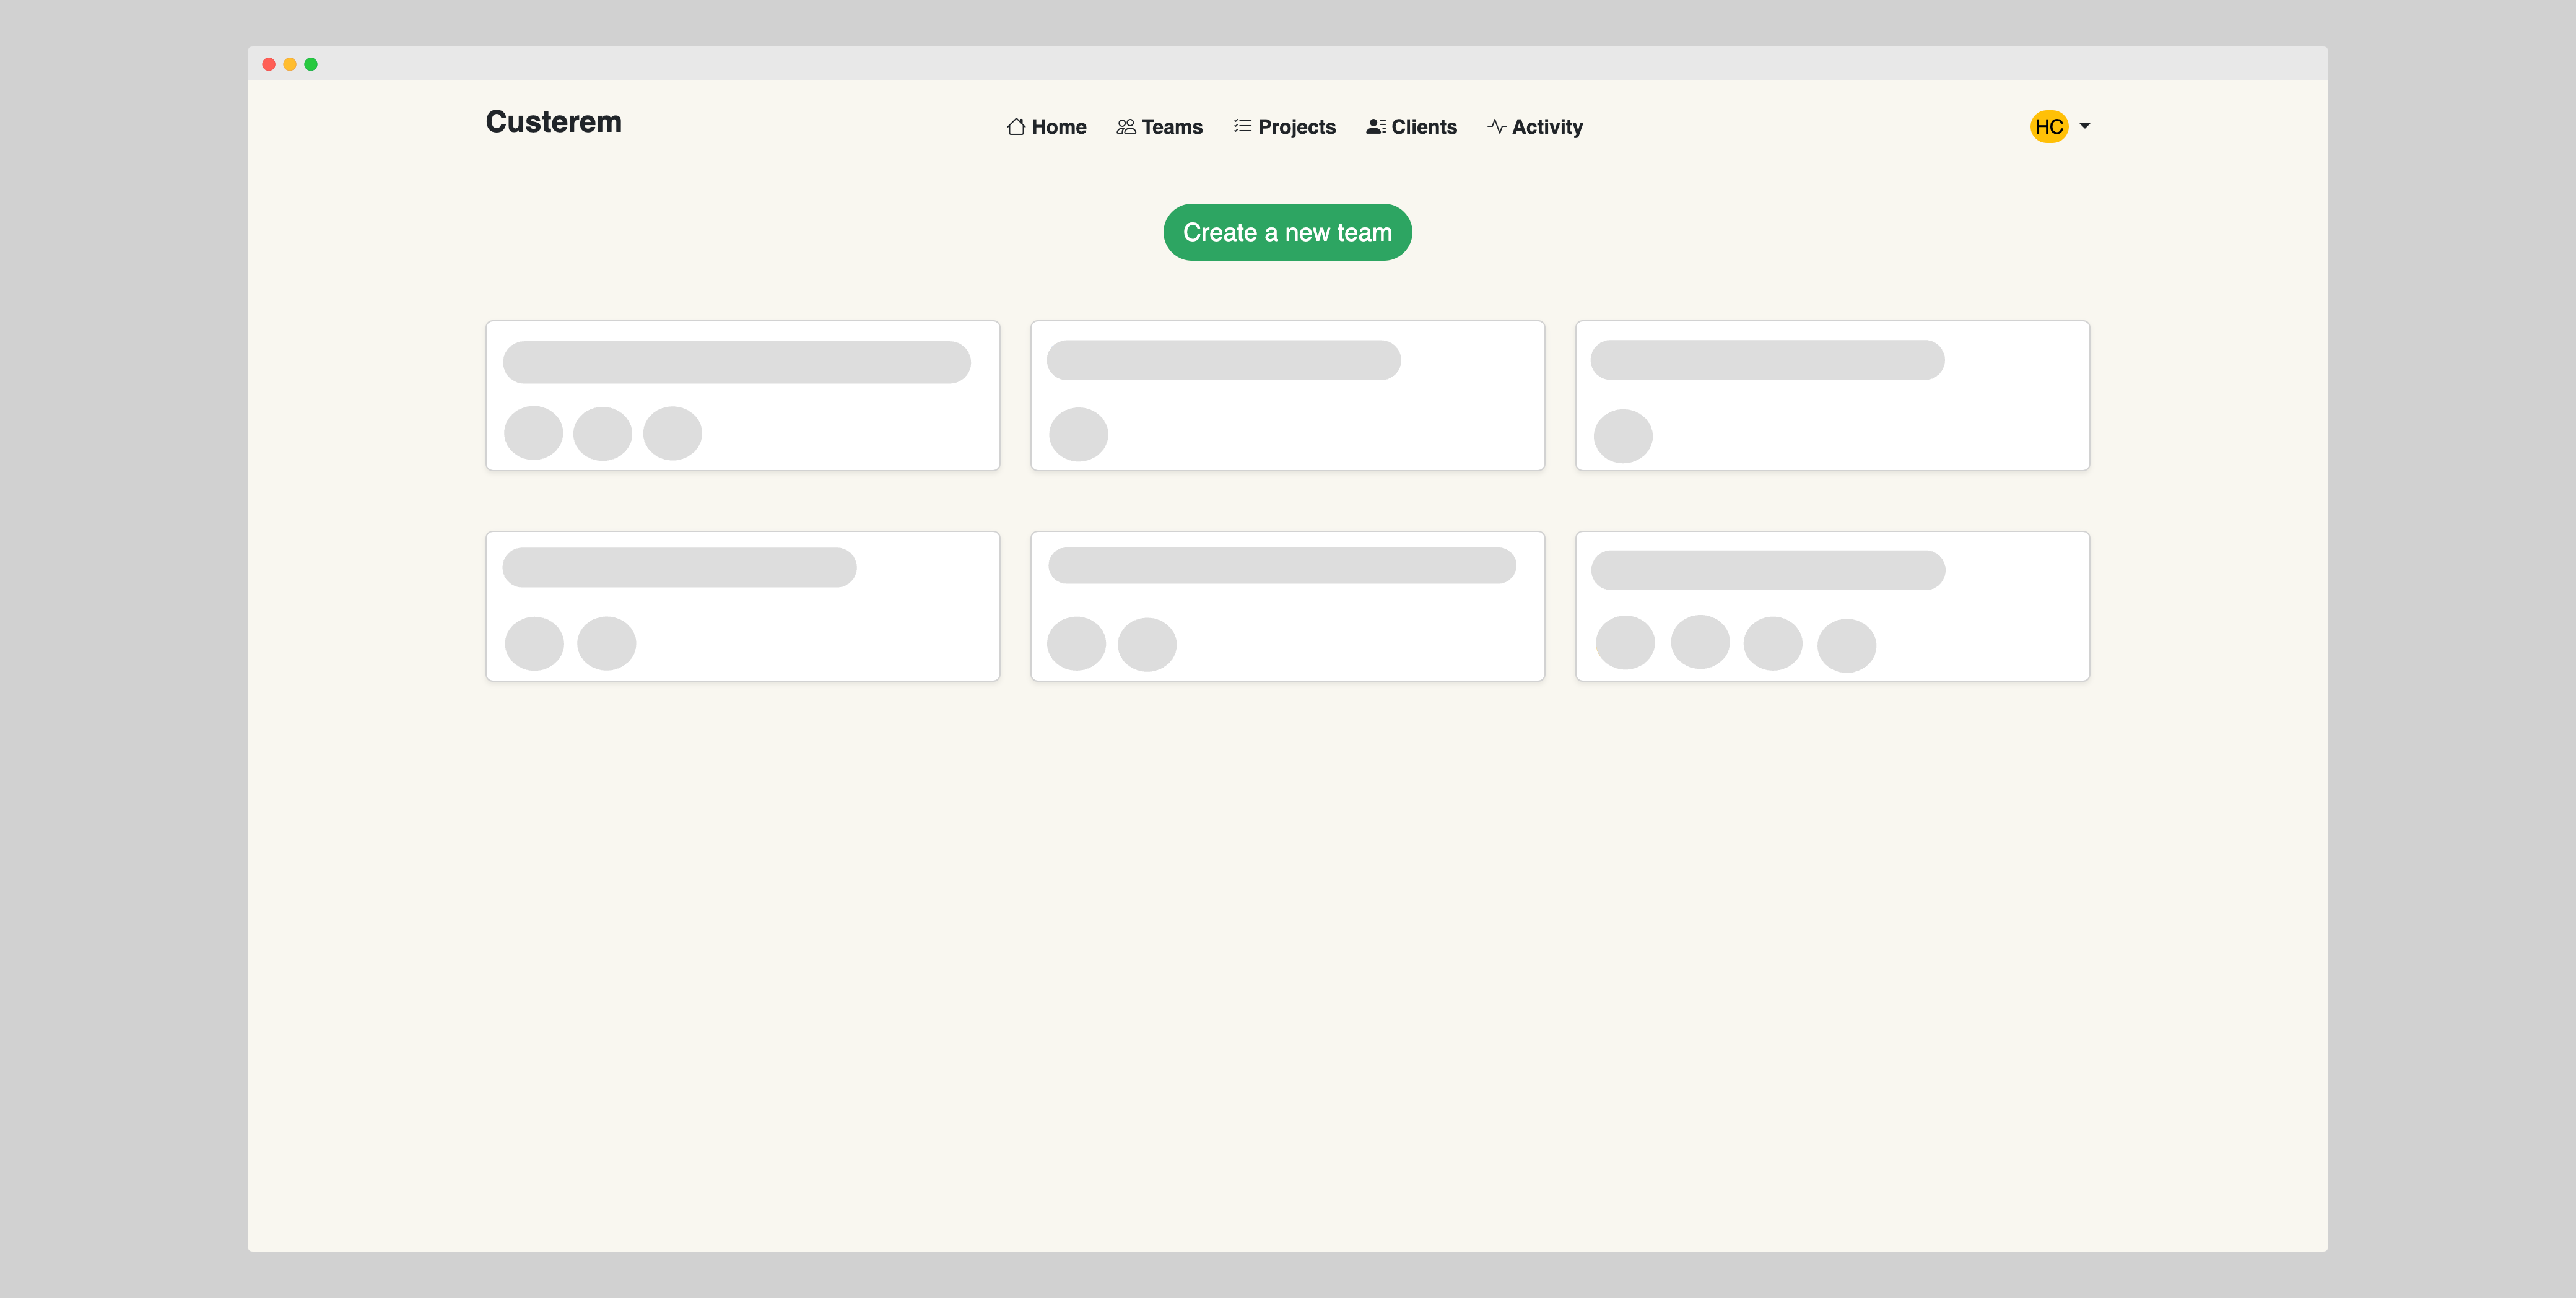Viewport: 2576px width, 1298px height.
Task: Click the Activity pulse icon
Action: pos(1496,126)
